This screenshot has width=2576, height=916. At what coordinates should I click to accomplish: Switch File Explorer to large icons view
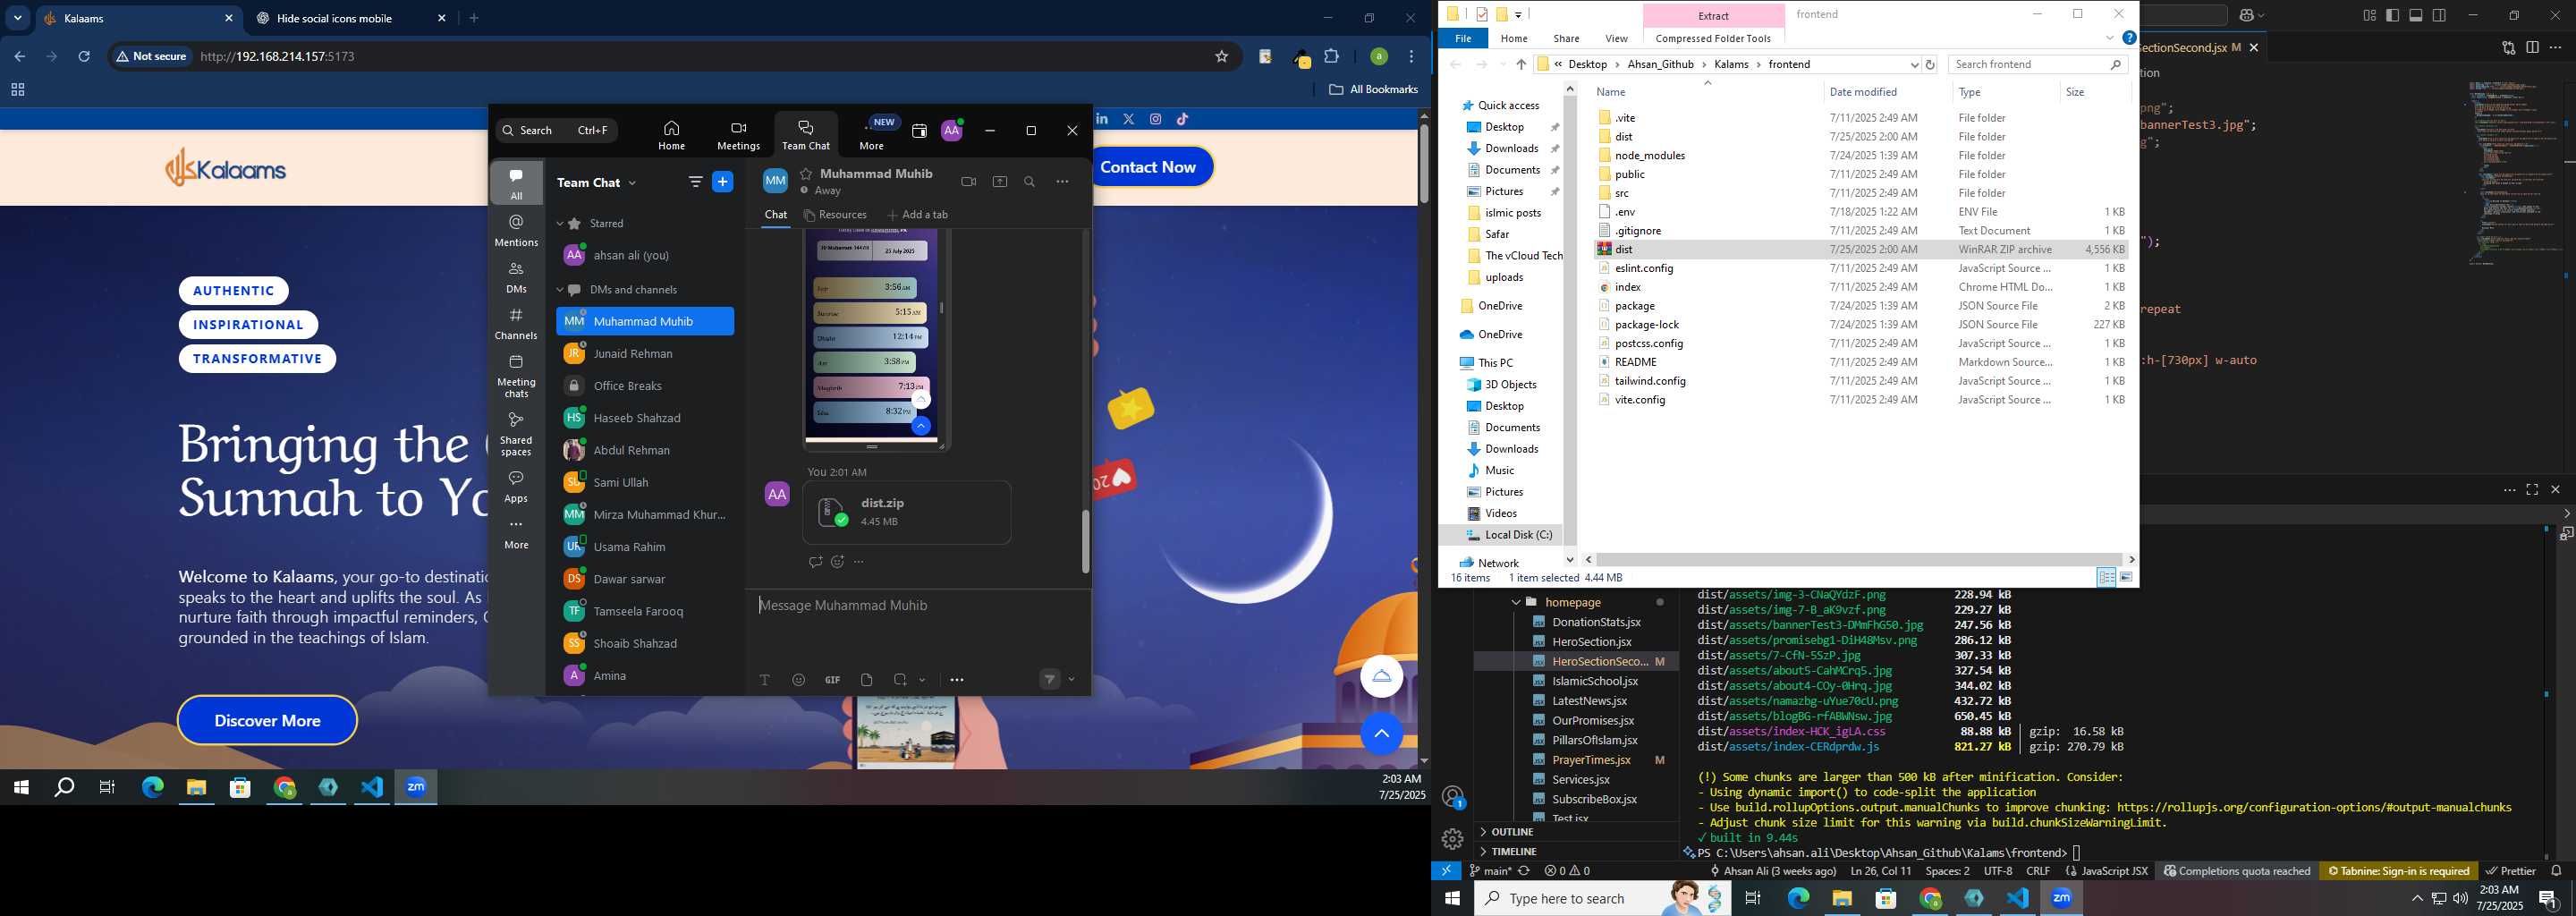pyautogui.click(x=2126, y=578)
